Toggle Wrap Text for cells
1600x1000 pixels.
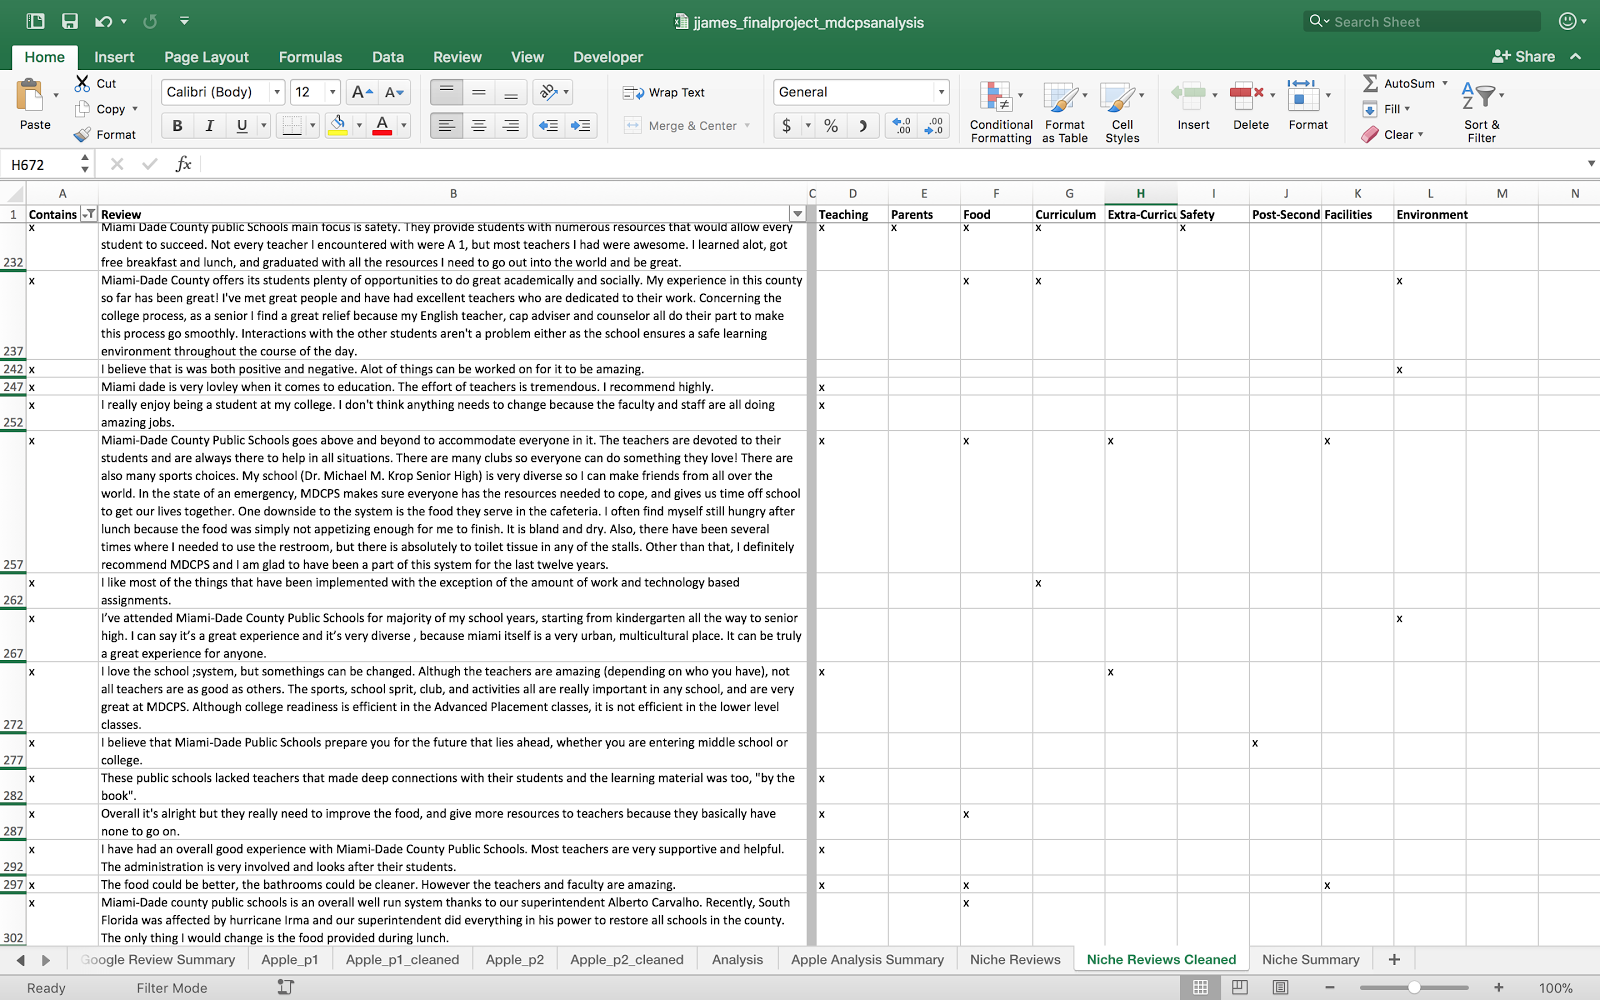point(664,93)
